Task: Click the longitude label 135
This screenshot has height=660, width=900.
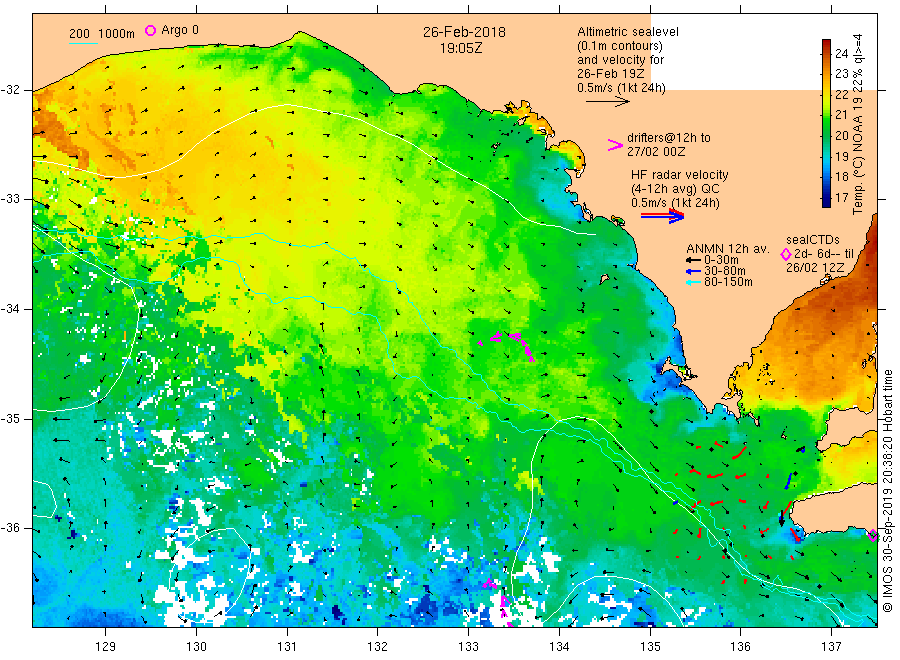Action: [x=650, y=647]
